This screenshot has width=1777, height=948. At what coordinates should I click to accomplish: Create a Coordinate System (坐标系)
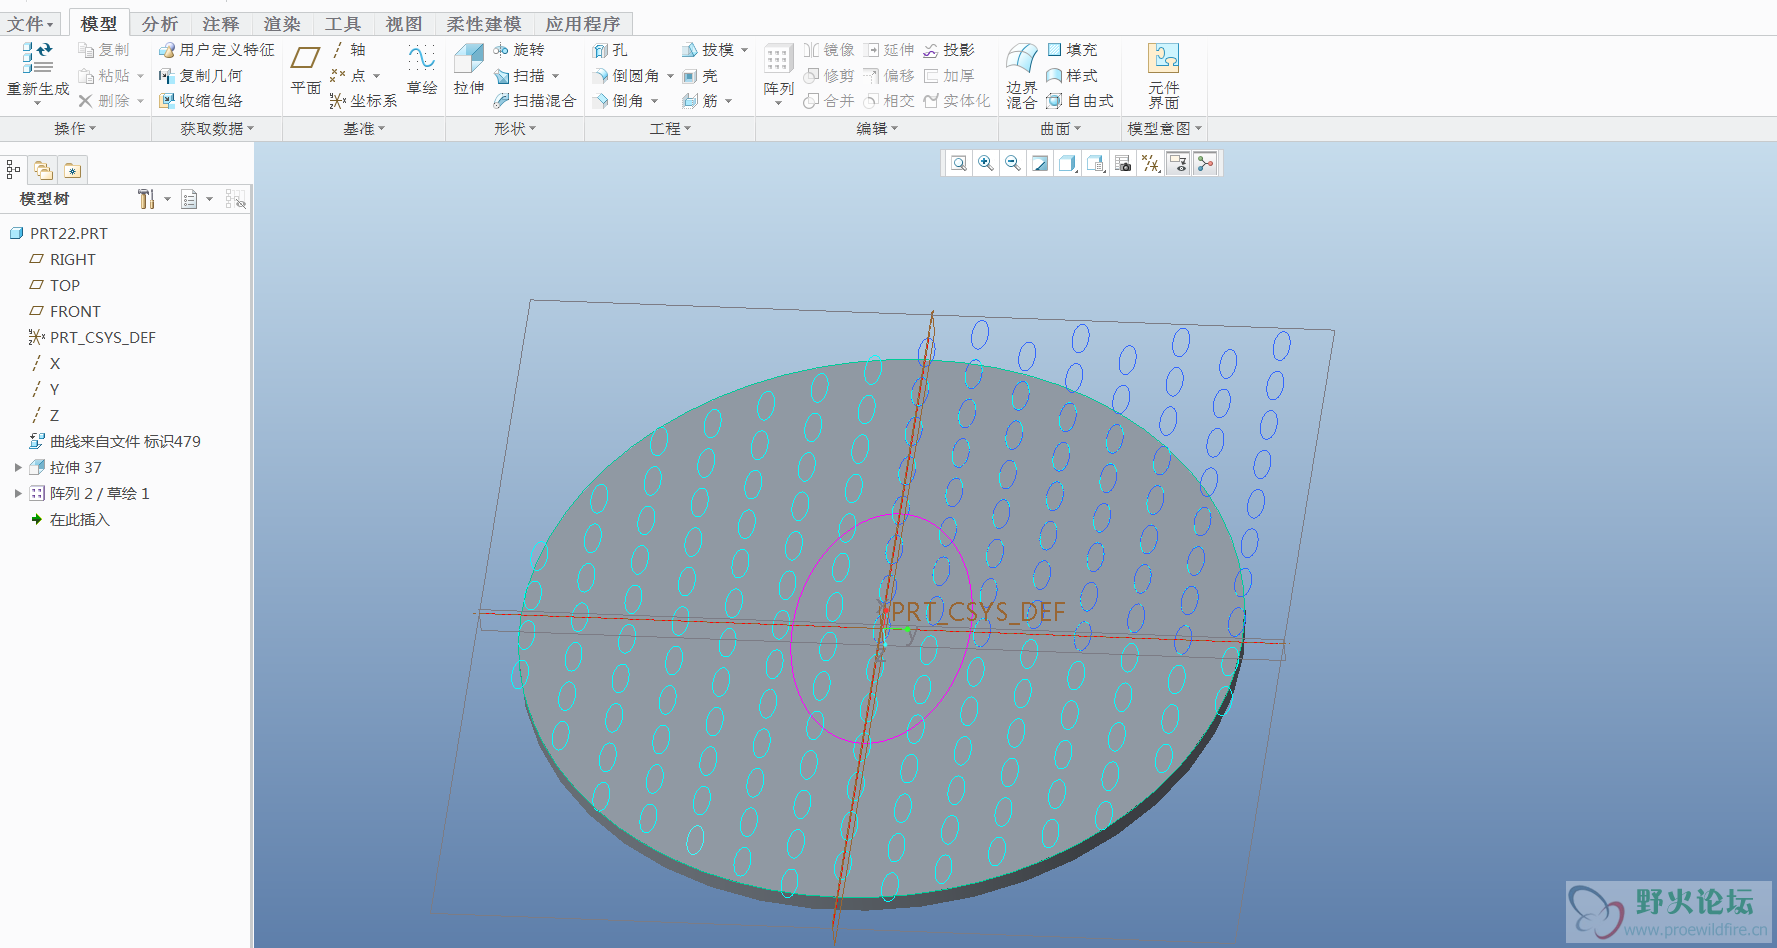[364, 101]
